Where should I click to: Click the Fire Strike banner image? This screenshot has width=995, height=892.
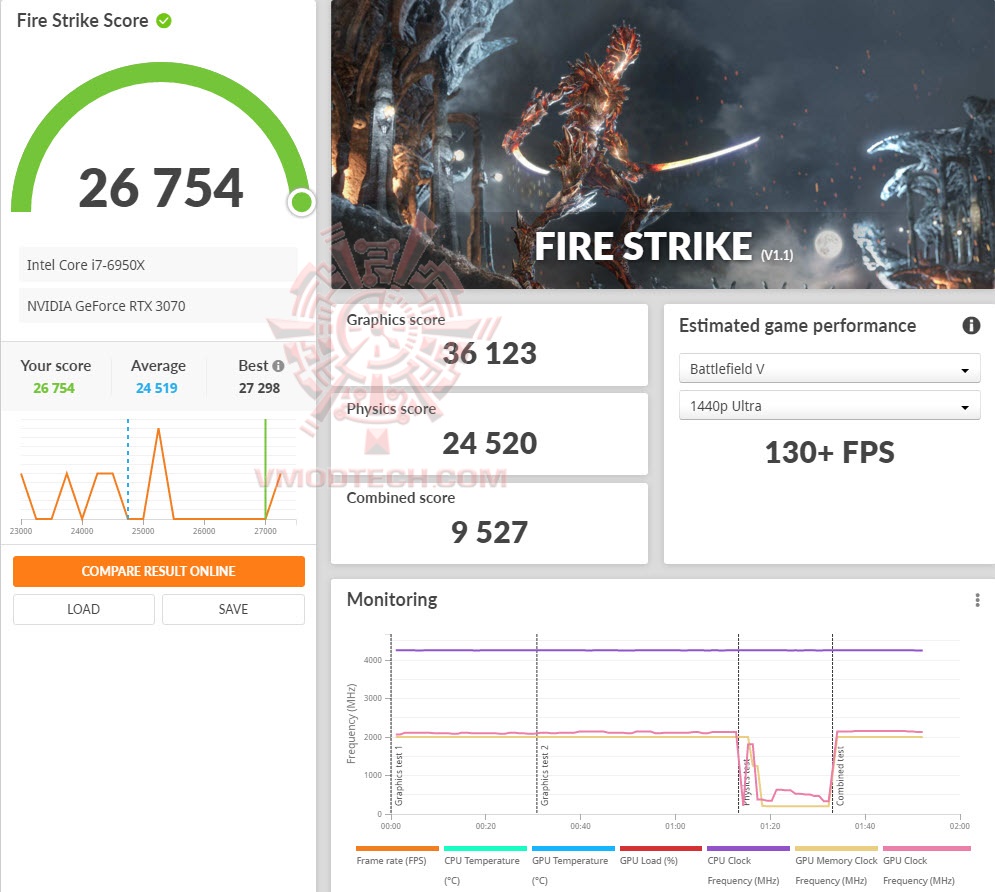point(662,144)
